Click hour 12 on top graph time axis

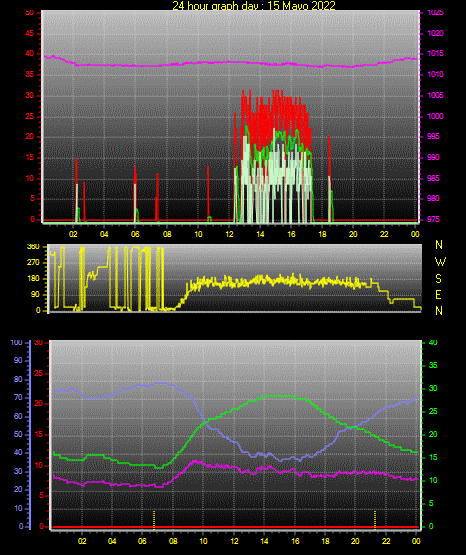(x=230, y=234)
